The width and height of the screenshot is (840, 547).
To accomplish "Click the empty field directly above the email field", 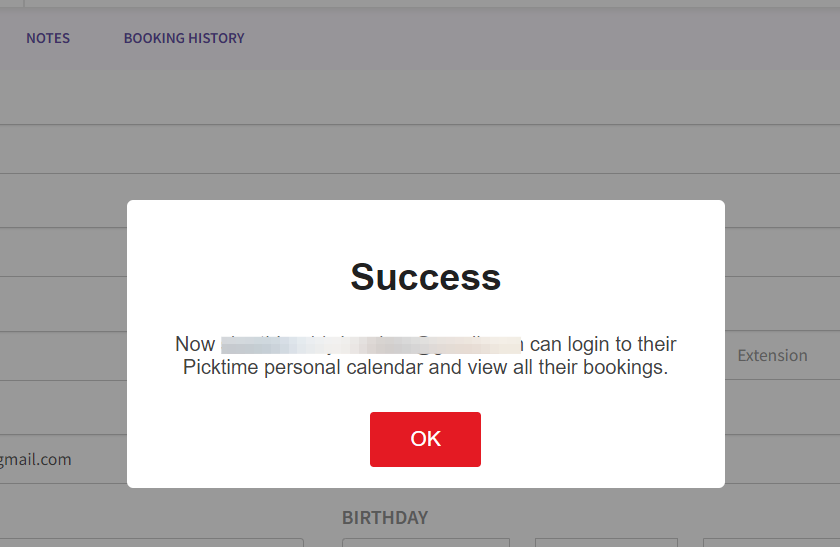I will (x=60, y=407).
